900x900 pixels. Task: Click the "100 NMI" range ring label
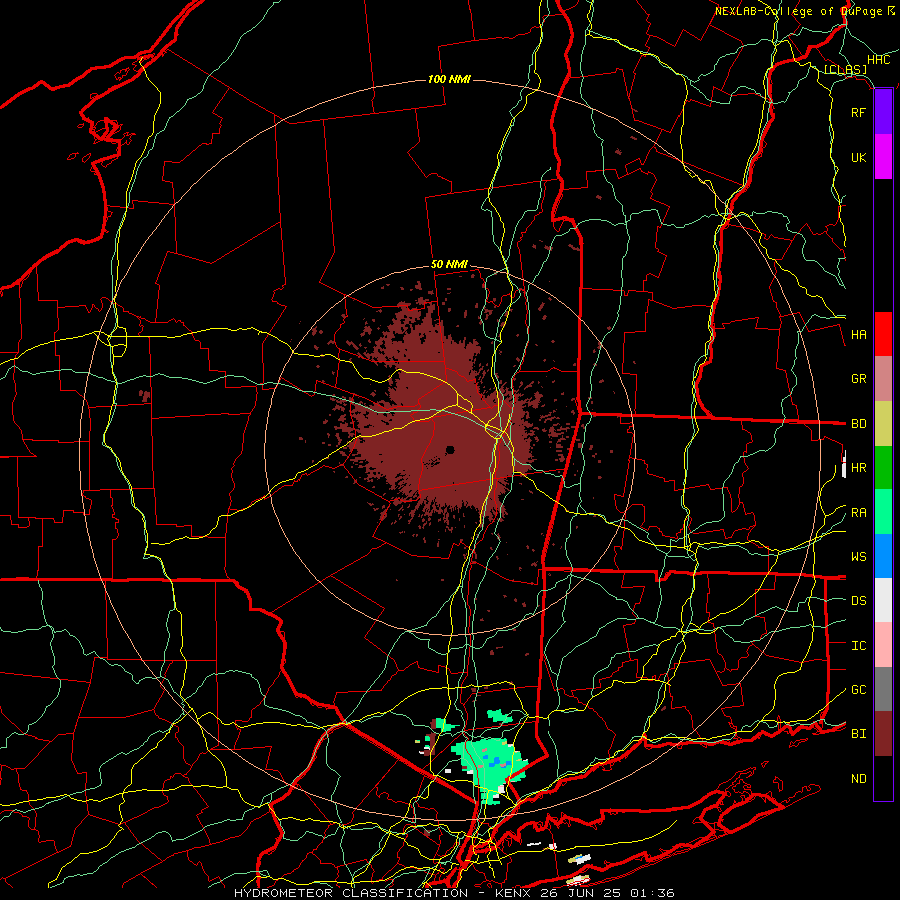pyautogui.click(x=449, y=79)
